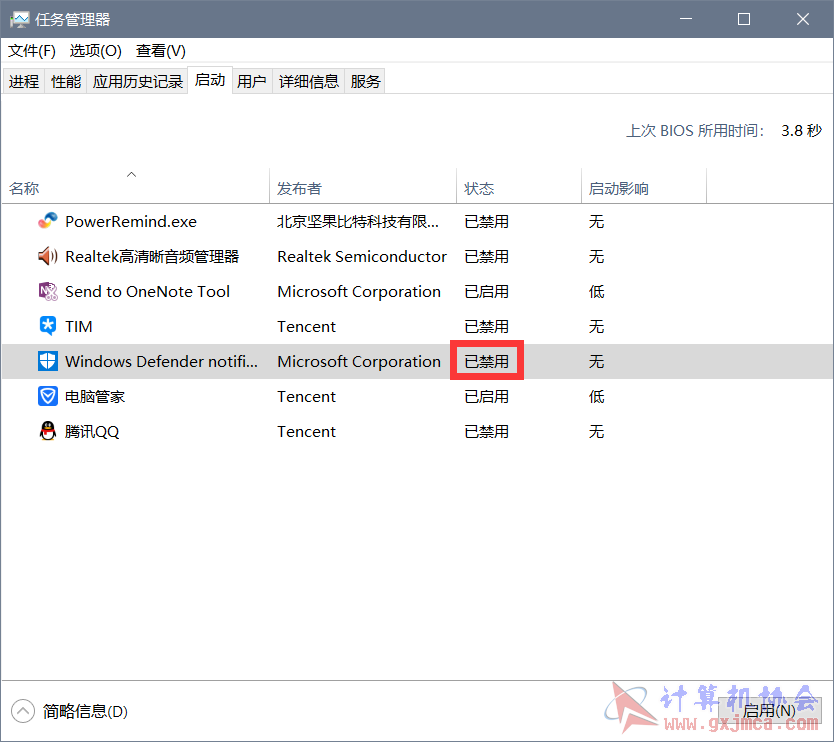Screen dimensions: 834x742
Task: Click 无 startup impact of 腾讯QQ row
Action: coord(596,431)
